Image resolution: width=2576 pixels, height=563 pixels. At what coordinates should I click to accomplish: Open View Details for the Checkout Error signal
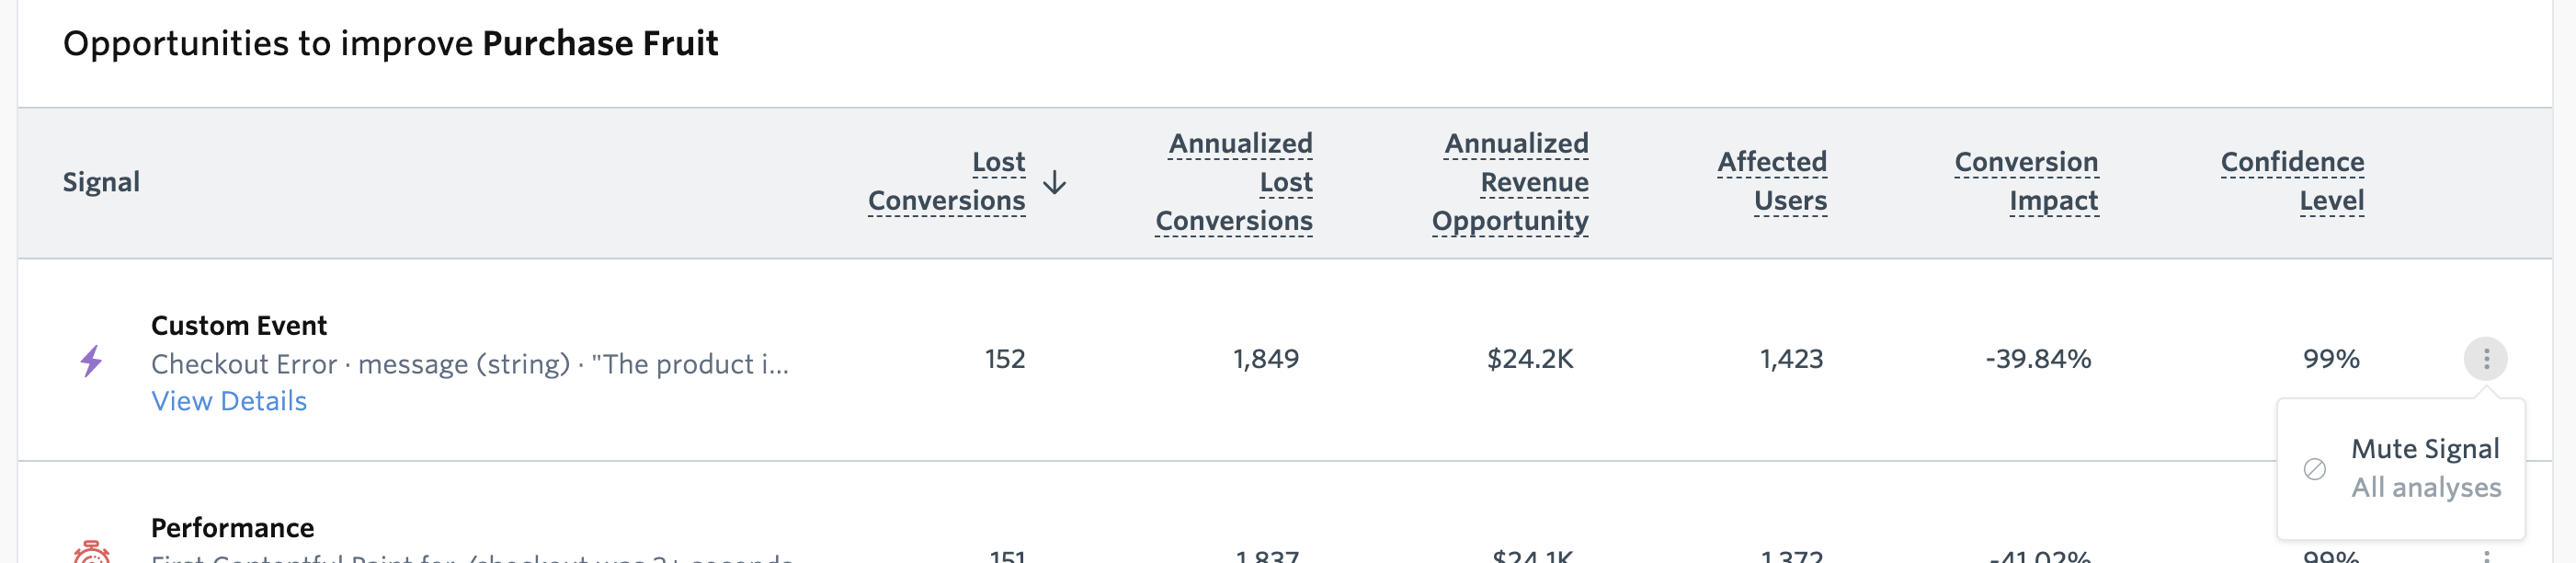click(229, 400)
